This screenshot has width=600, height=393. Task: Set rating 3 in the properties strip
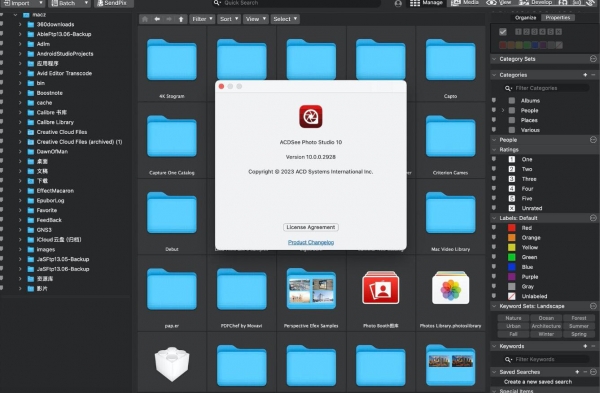click(534, 32)
